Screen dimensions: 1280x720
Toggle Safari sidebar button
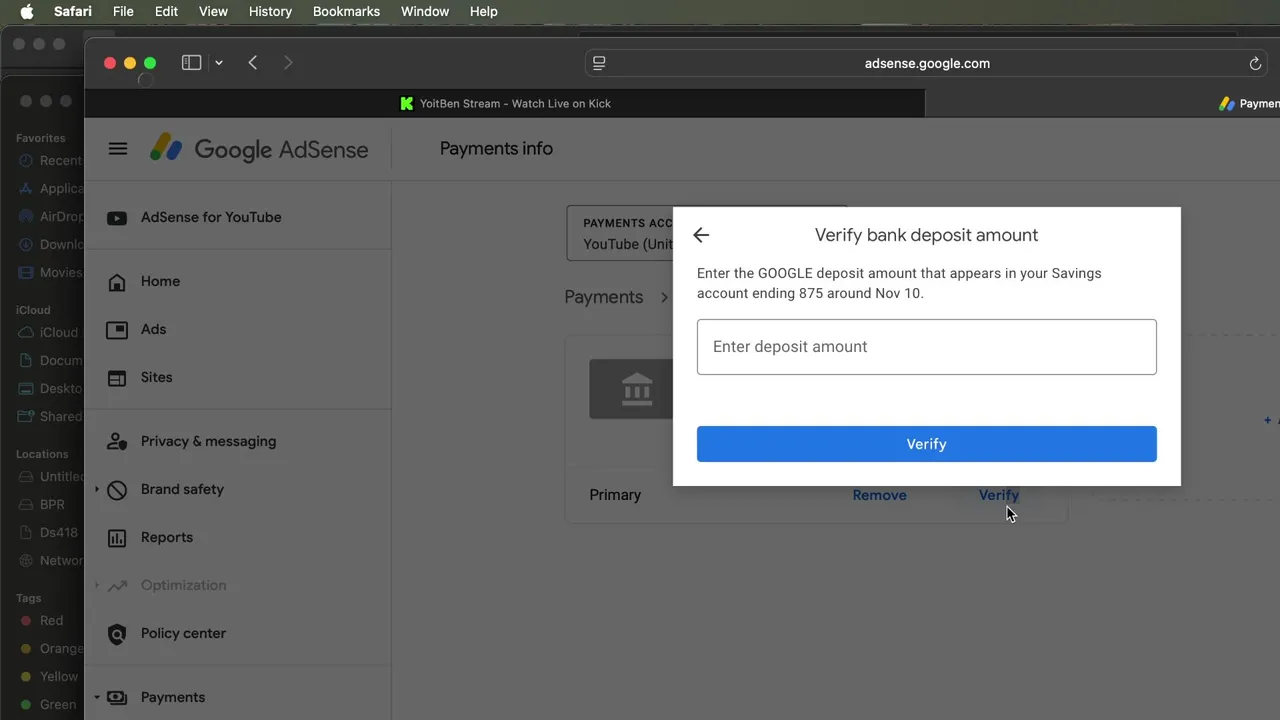[191, 63]
